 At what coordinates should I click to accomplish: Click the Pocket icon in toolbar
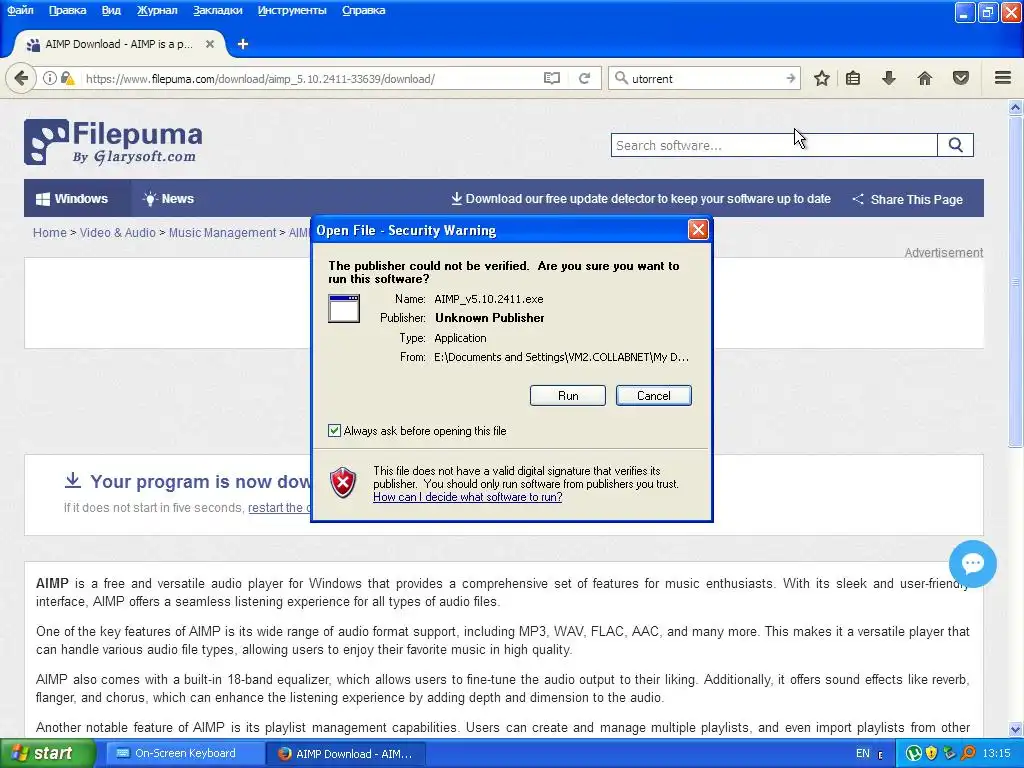coord(961,78)
